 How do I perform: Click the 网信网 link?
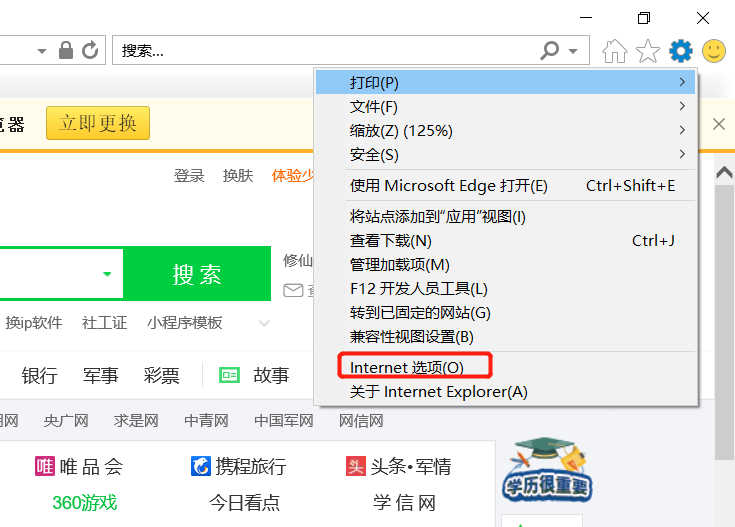tap(361, 421)
